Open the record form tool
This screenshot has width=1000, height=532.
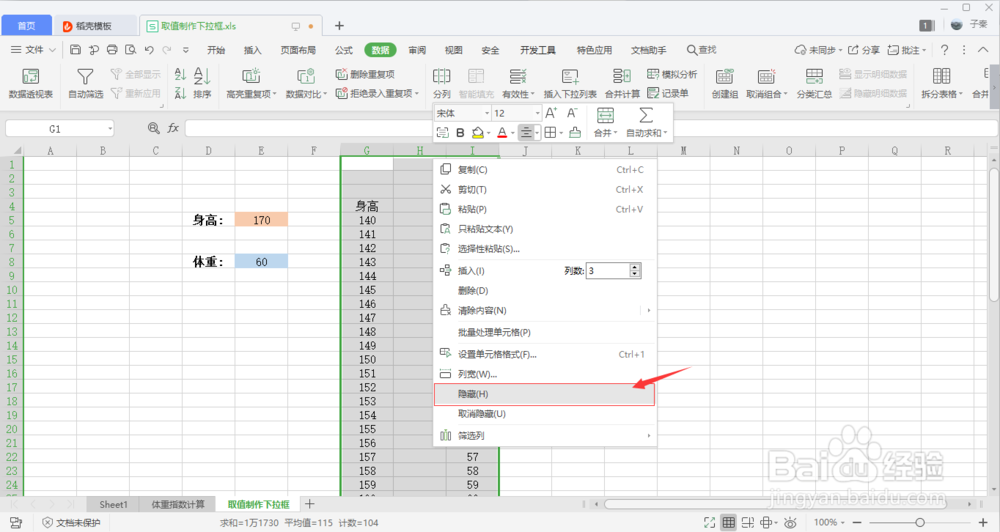point(668,93)
